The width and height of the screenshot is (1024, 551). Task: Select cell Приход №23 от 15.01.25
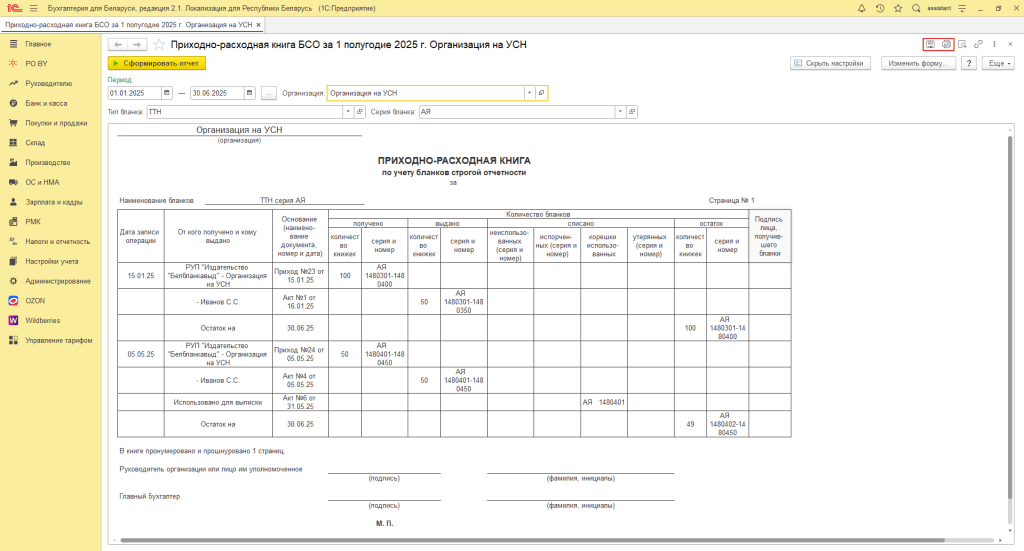point(300,276)
